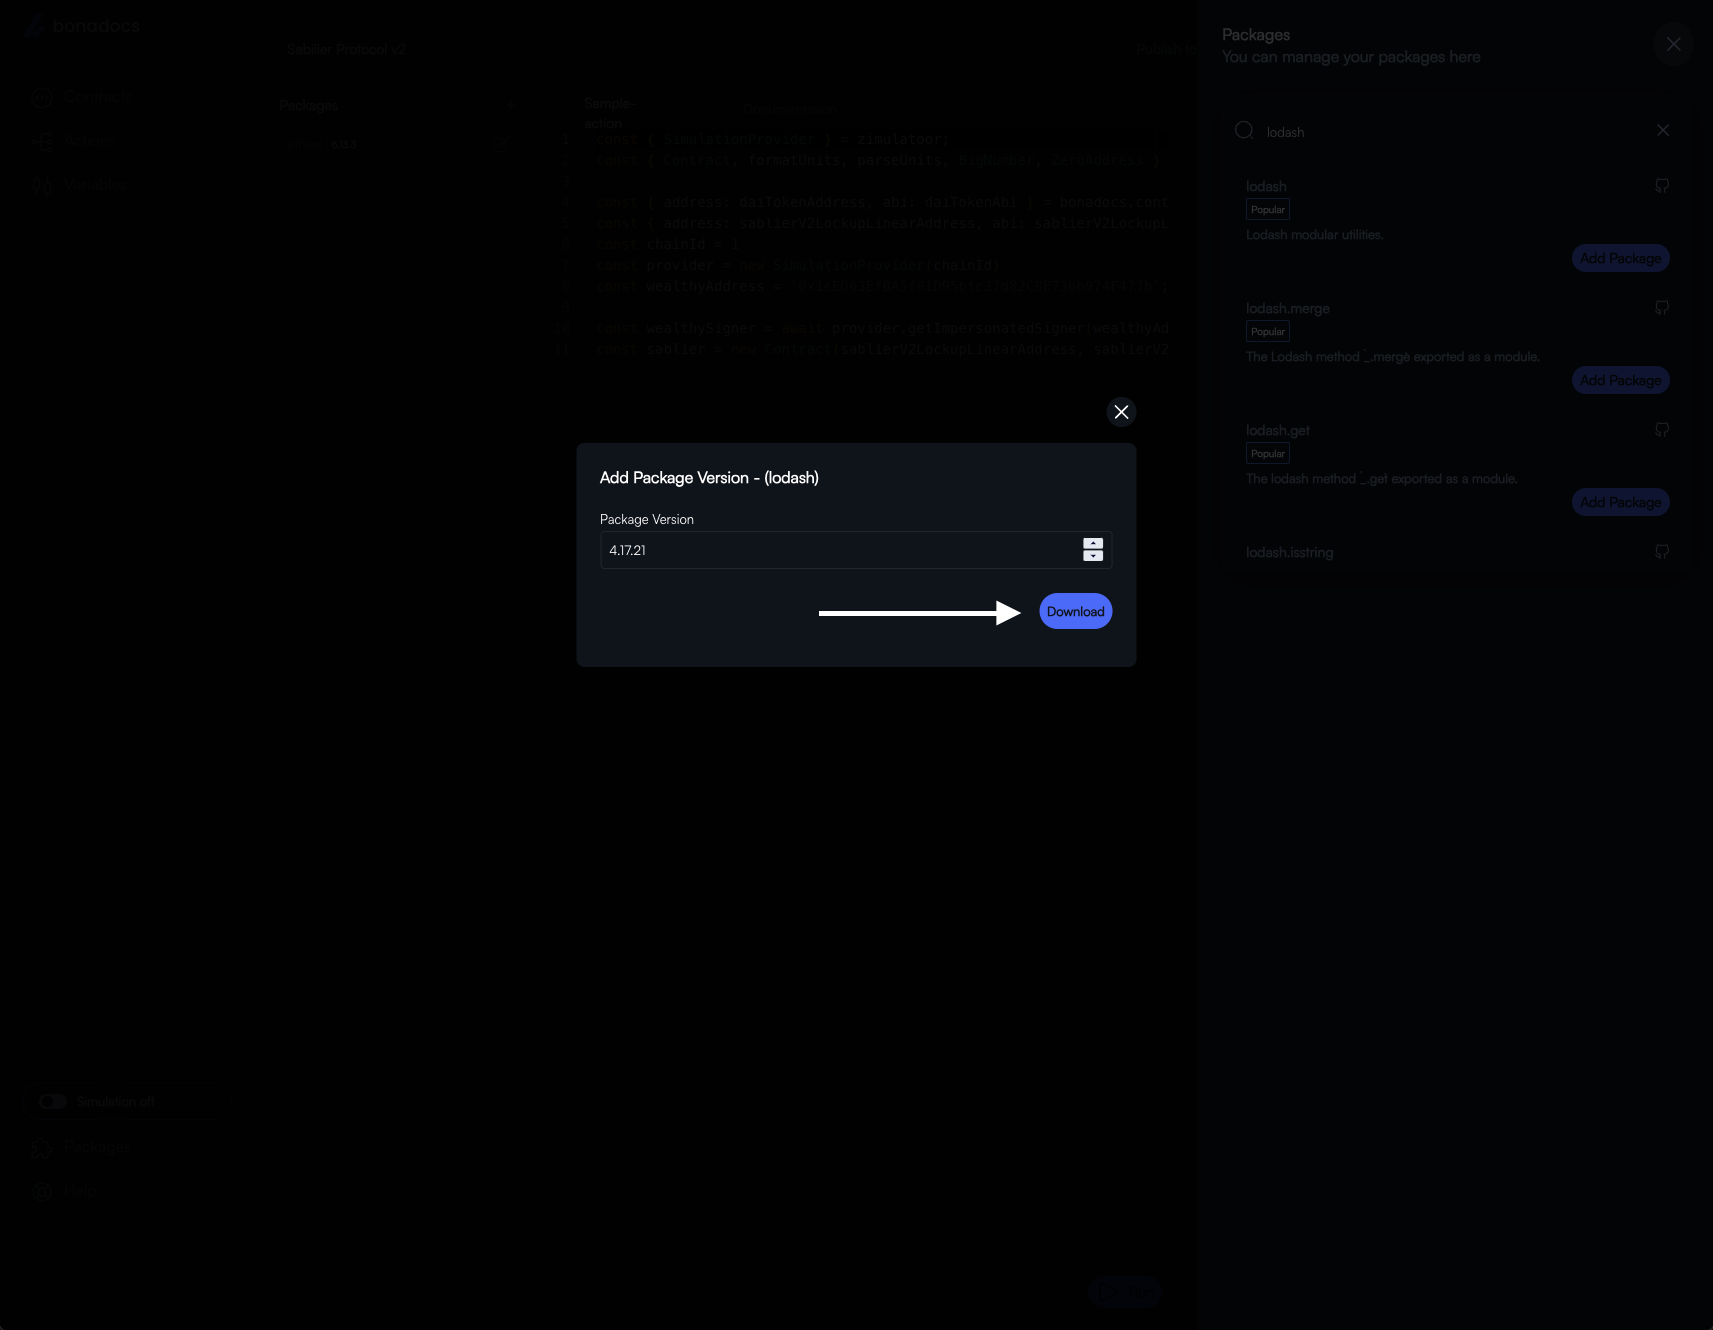Image resolution: width=1713 pixels, height=1330 pixels.
Task: Click the Sabilier Protocol v2 title
Action: pyautogui.click(x=346, y=49)
